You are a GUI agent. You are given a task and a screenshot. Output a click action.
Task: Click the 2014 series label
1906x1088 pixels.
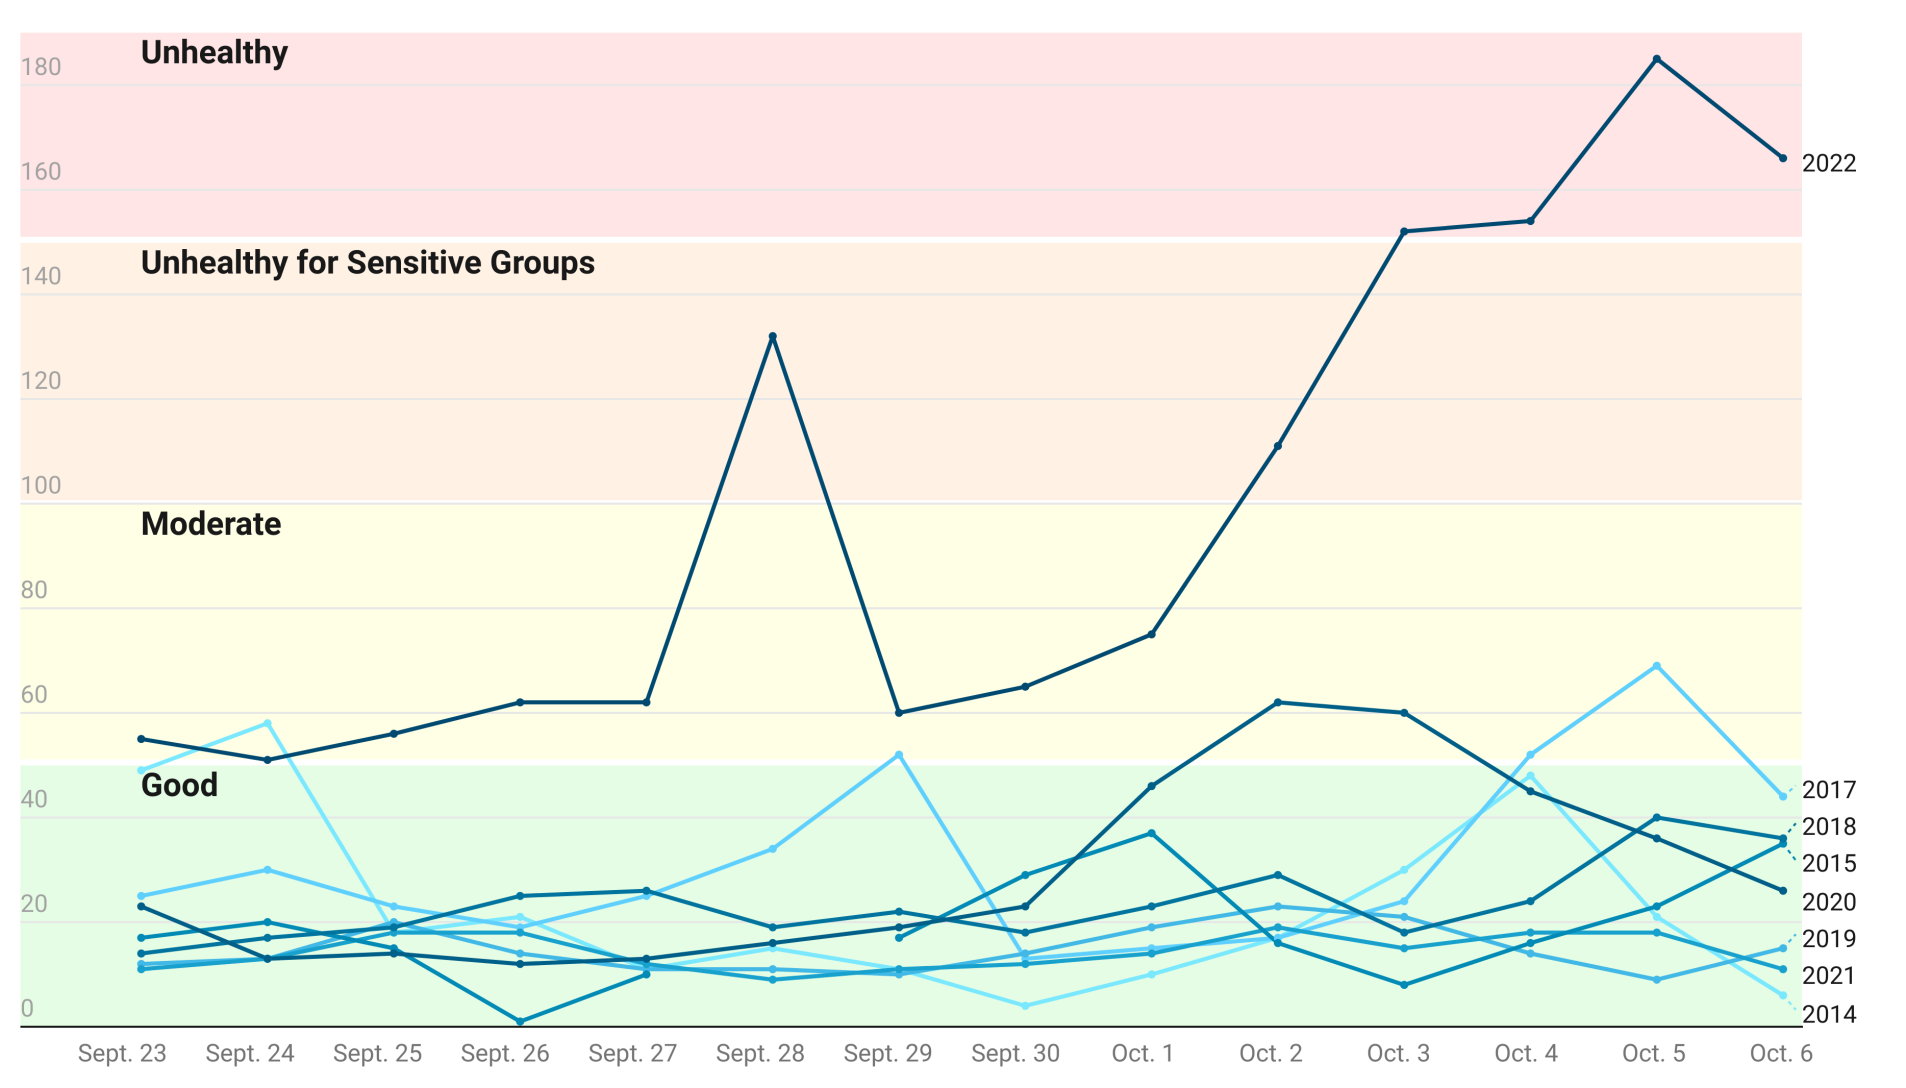1828,1014
